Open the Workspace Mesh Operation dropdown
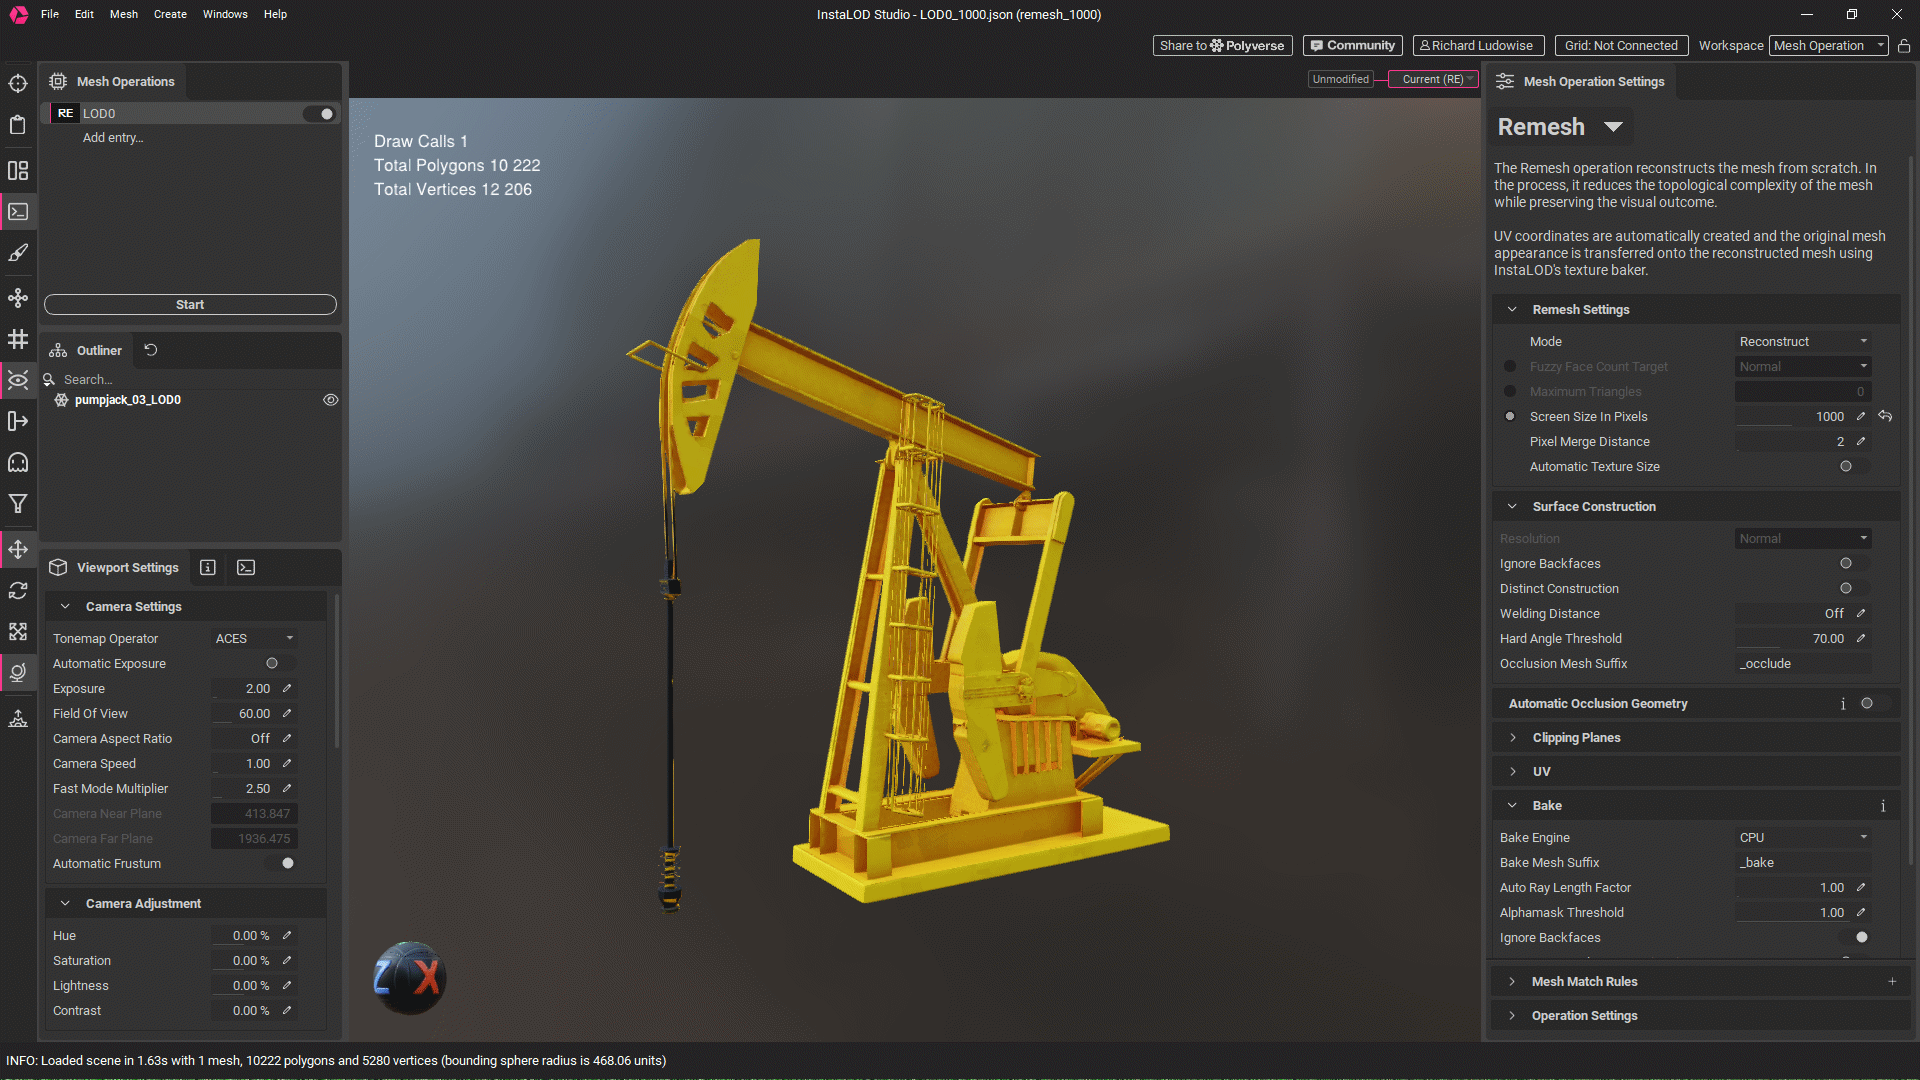The height and width of the screenshot is (1080, 1920). [x=1828, y=46]
